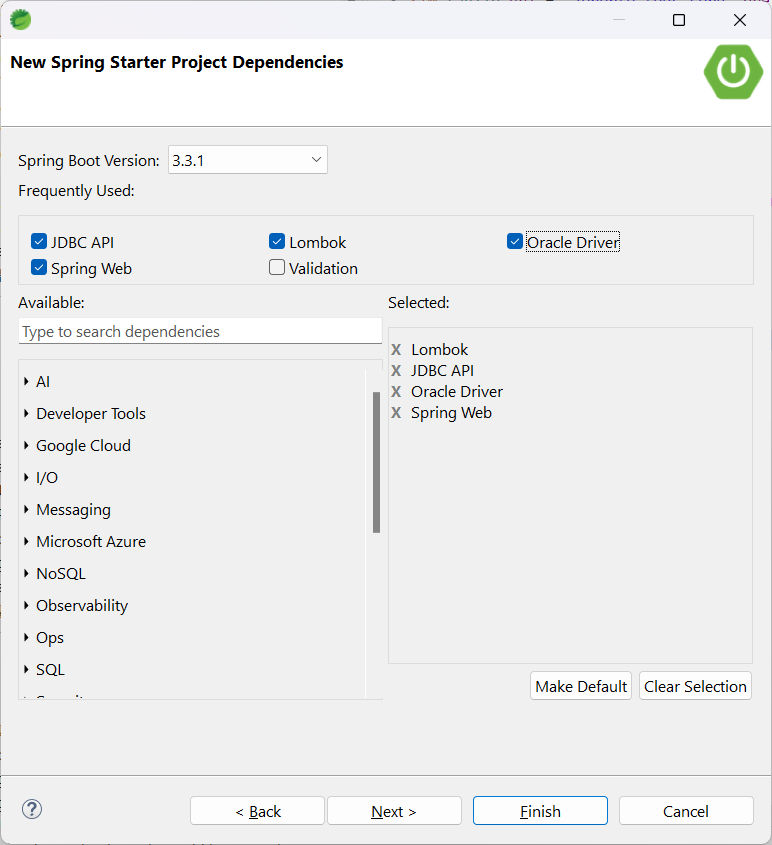
Task: Click the Make Default button
Action: click(x=581, y=686)
